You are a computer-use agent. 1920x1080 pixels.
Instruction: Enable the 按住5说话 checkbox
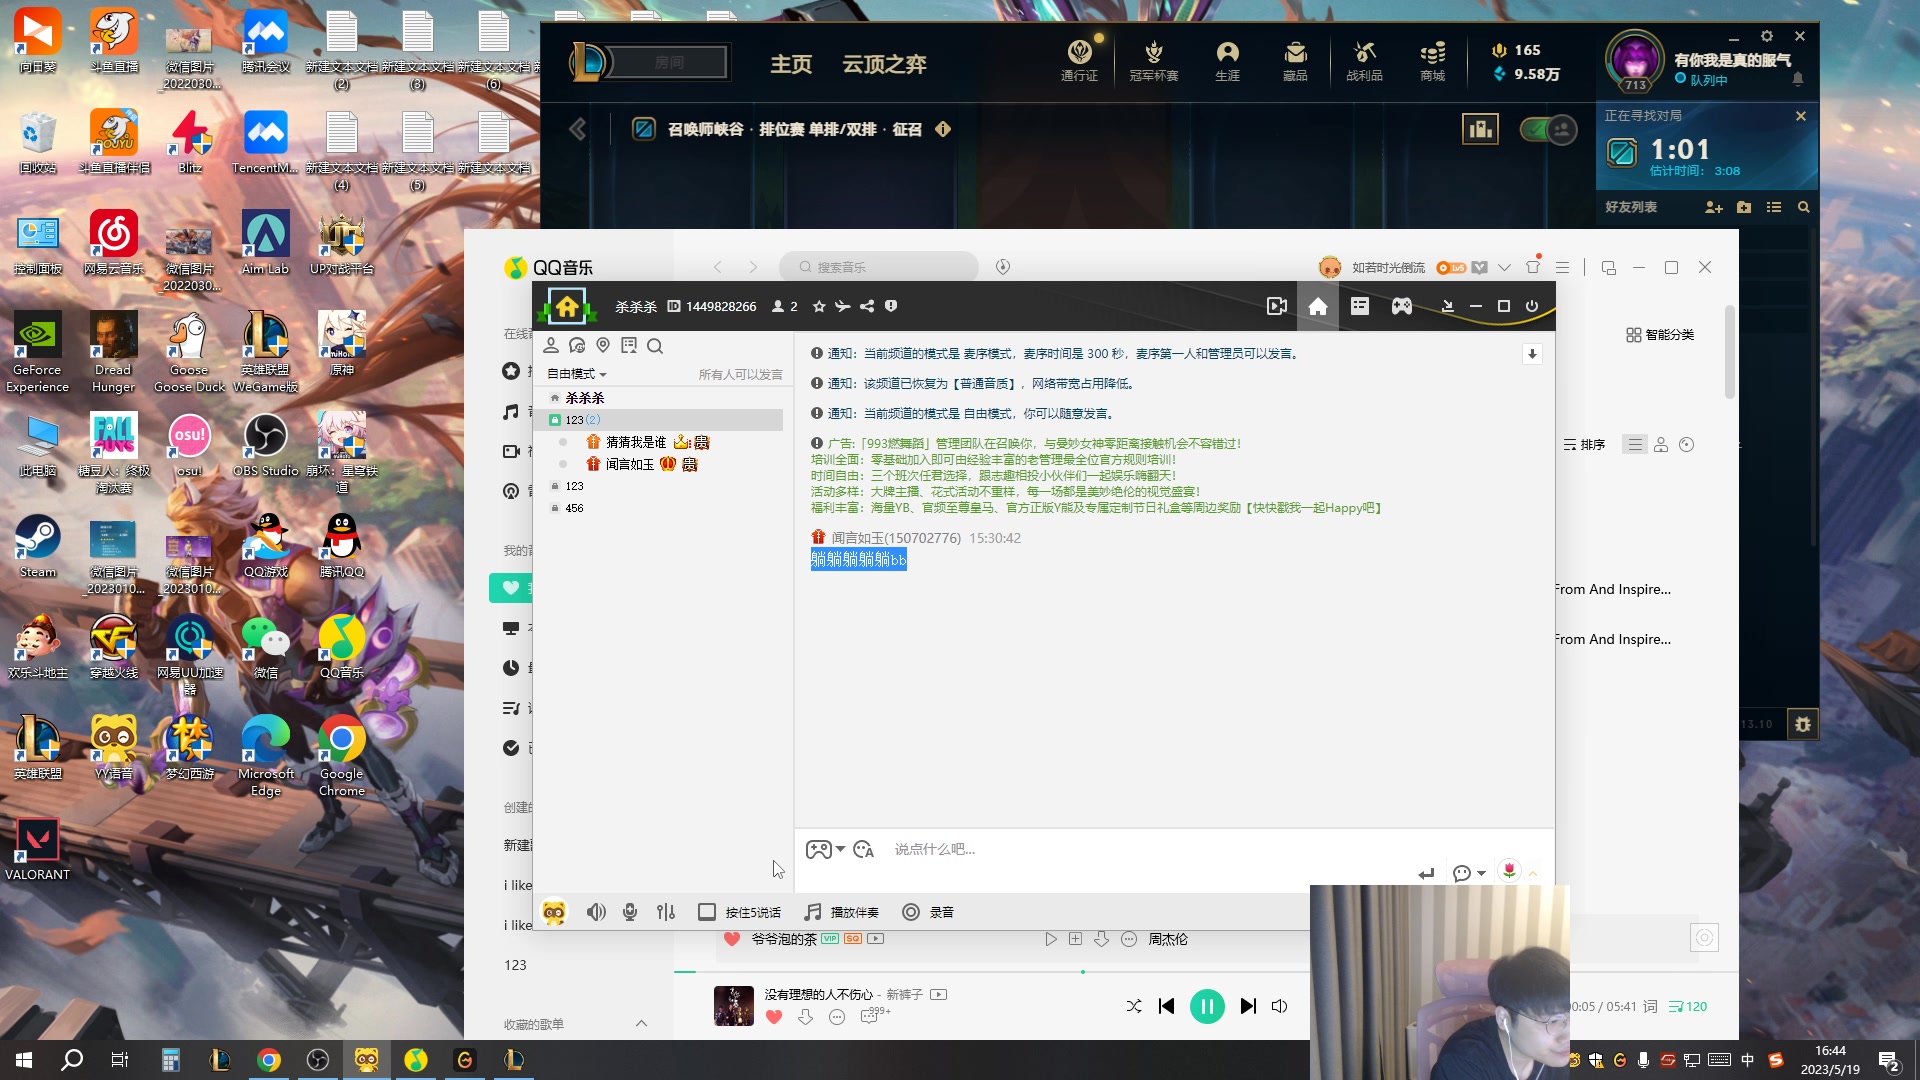707,912
